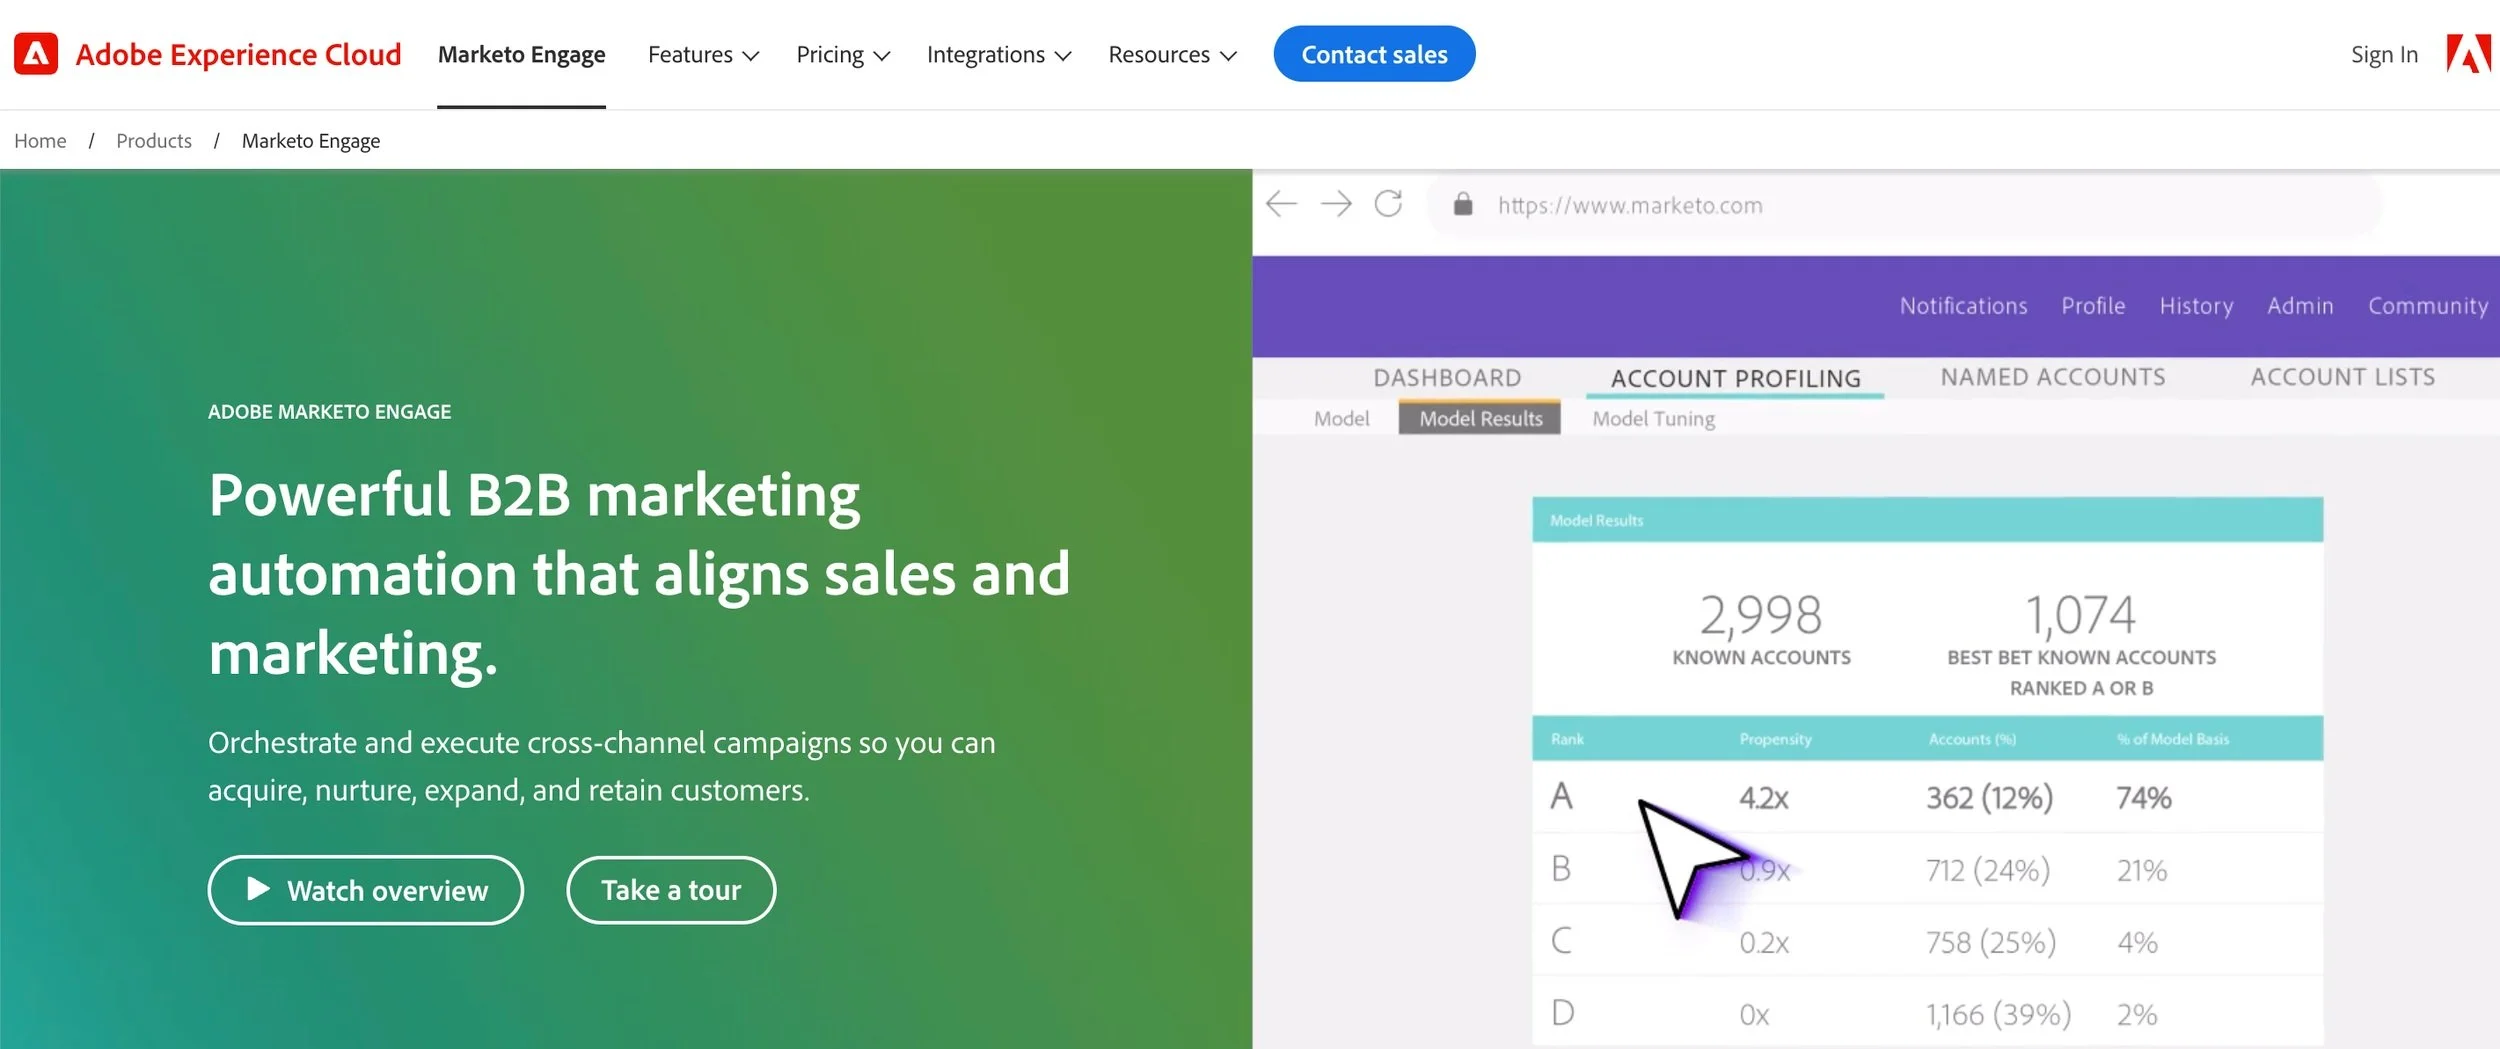Click the 4.2x propensity value
The height and width of the screenshot is (1049, 2500).
click(x=1764, y=798)
